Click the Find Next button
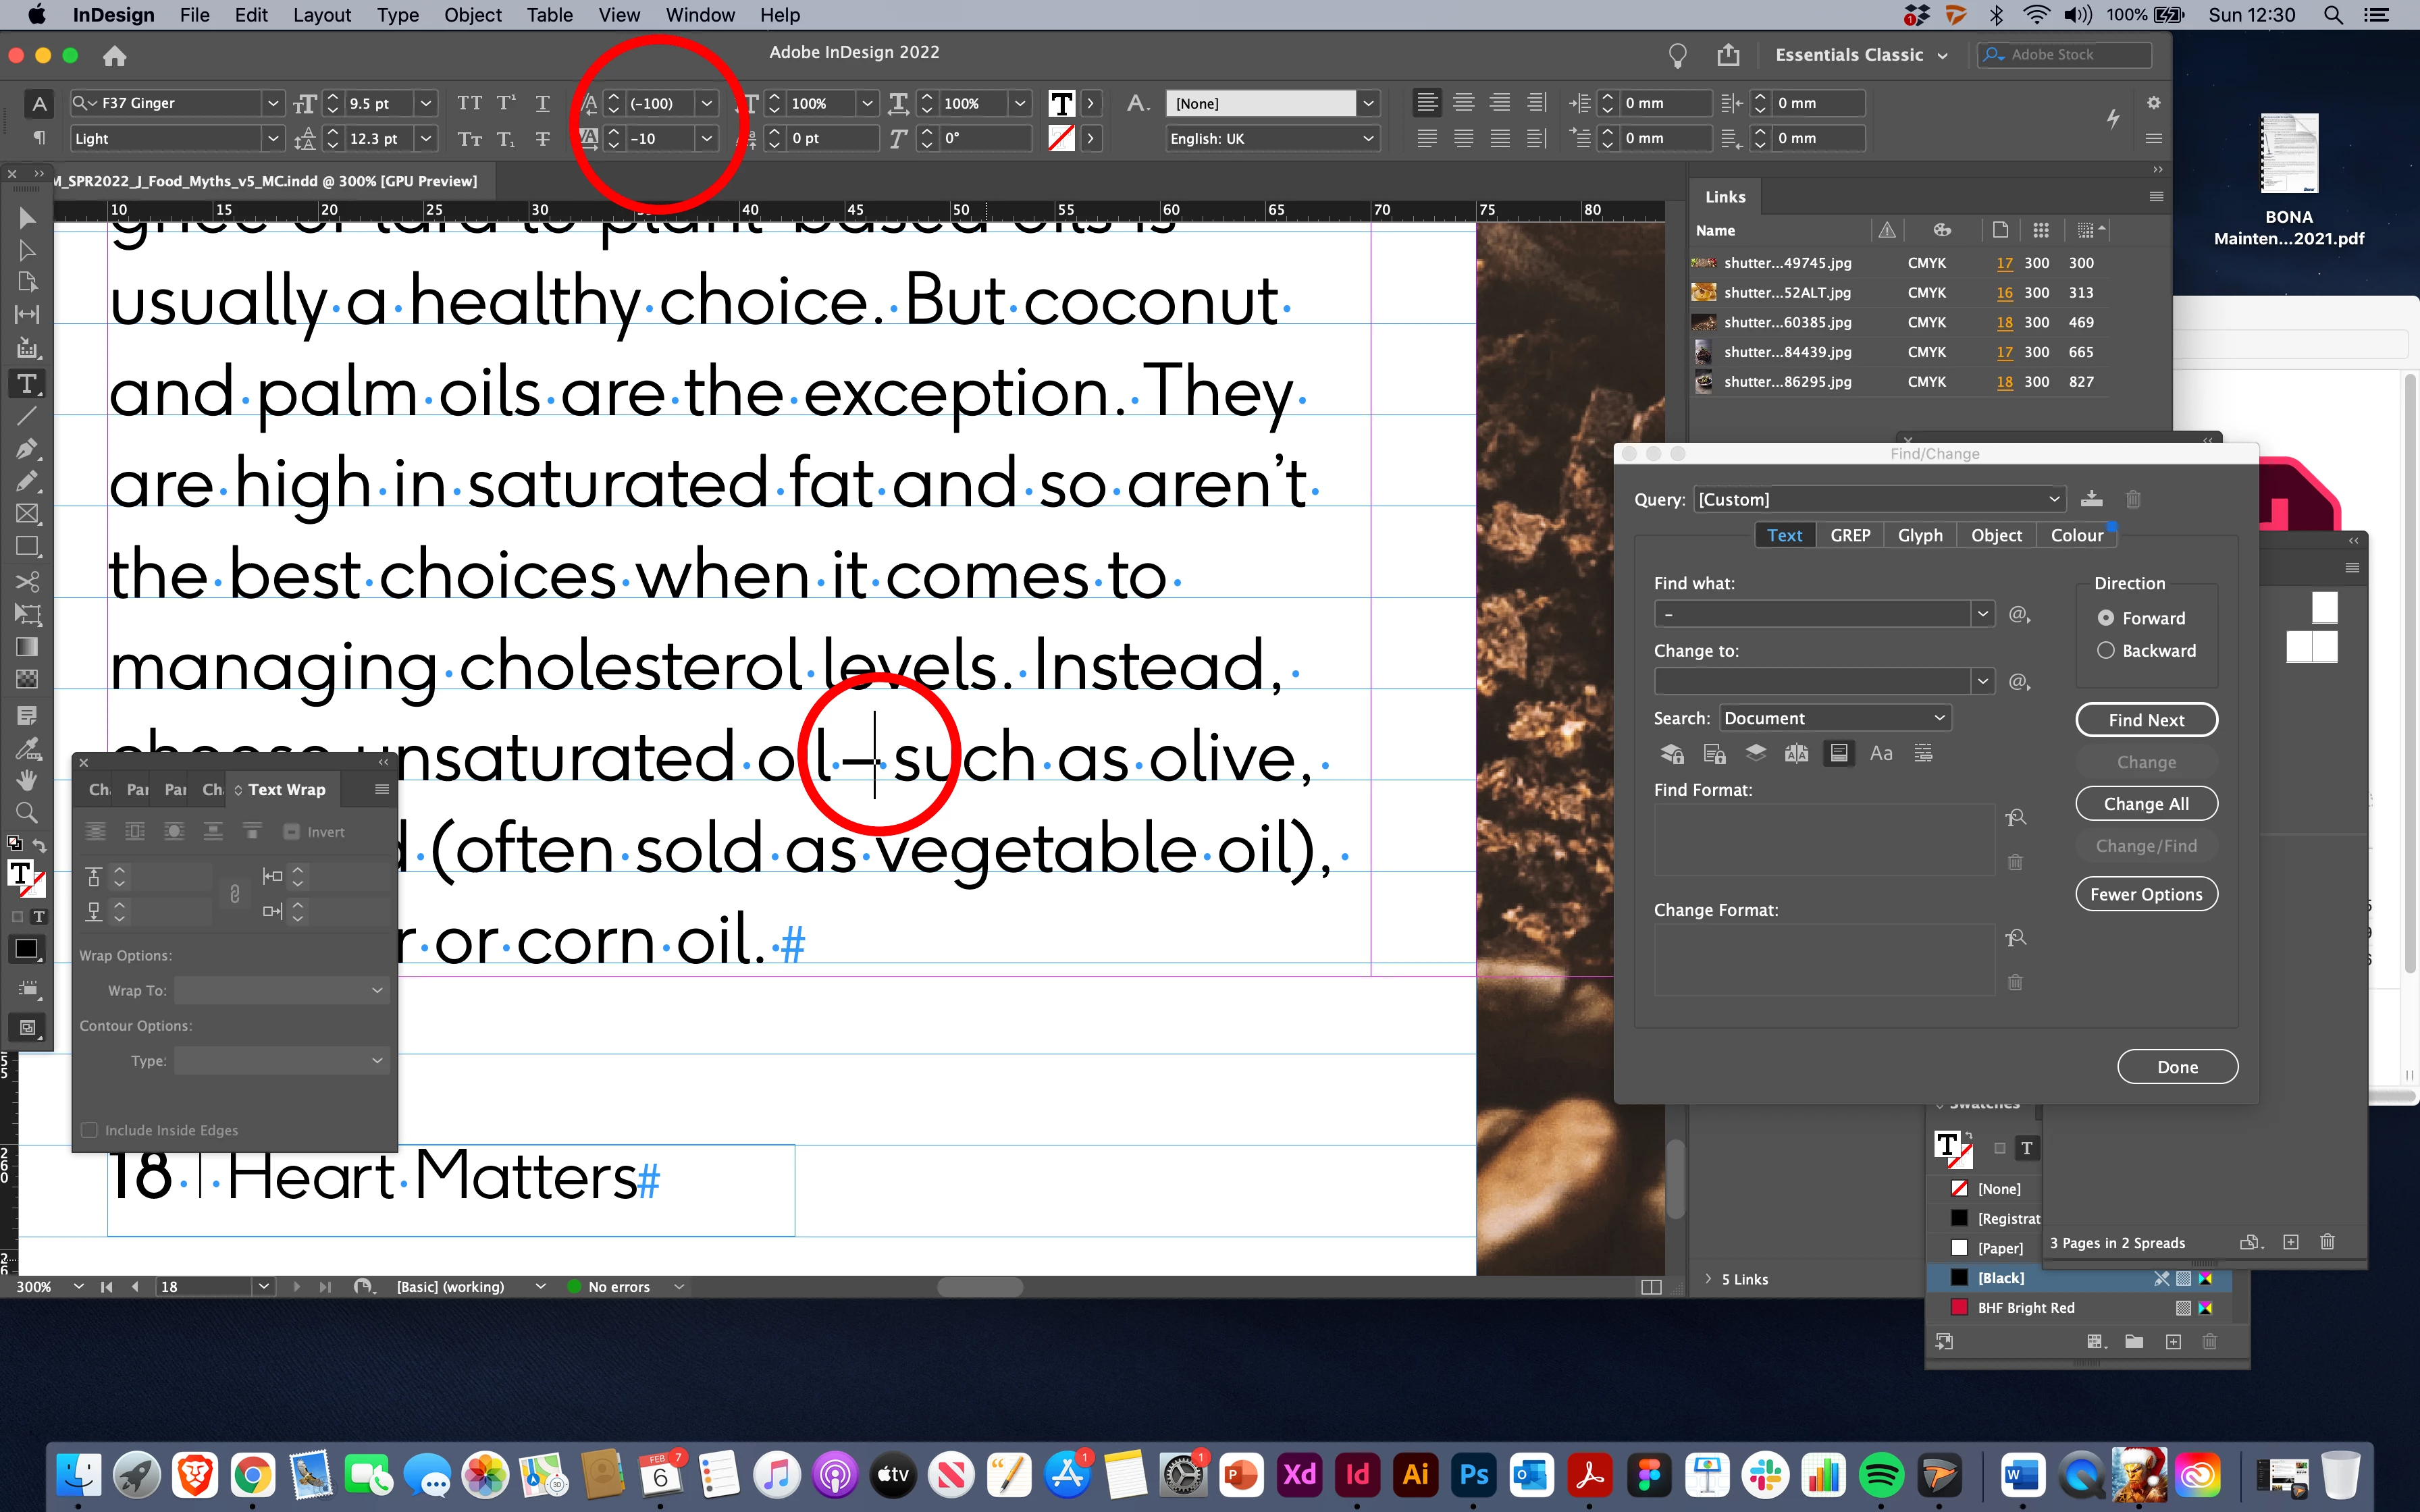Screen dimensions: 2420x1512 [x=2146, y=720]
